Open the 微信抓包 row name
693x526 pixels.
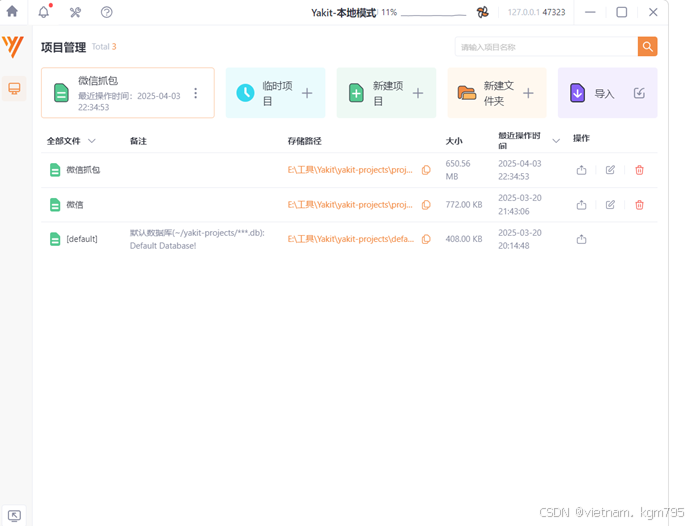[x=83, y=170]
